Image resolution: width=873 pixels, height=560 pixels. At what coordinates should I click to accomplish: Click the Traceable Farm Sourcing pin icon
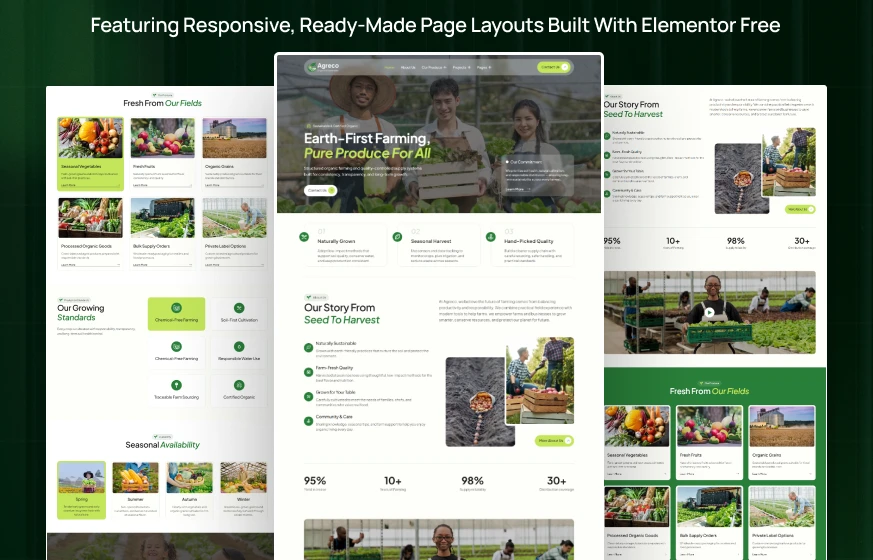[176, 385]
